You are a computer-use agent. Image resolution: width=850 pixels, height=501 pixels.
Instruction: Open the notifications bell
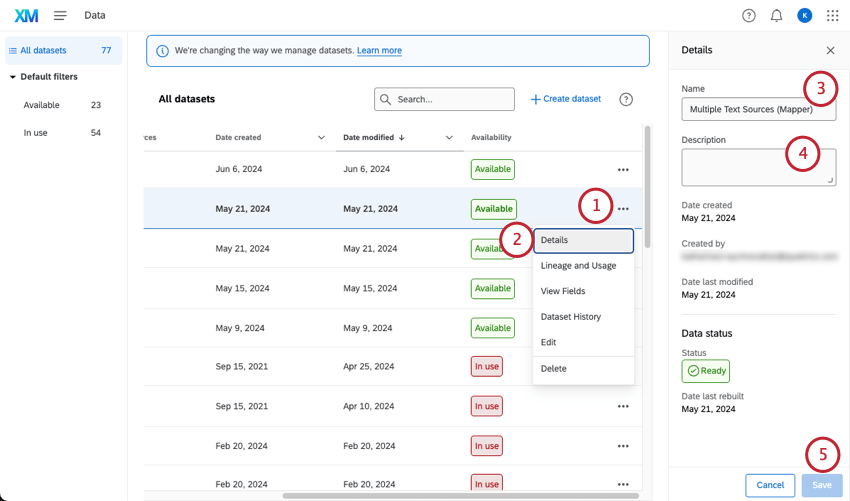[777, 16]
